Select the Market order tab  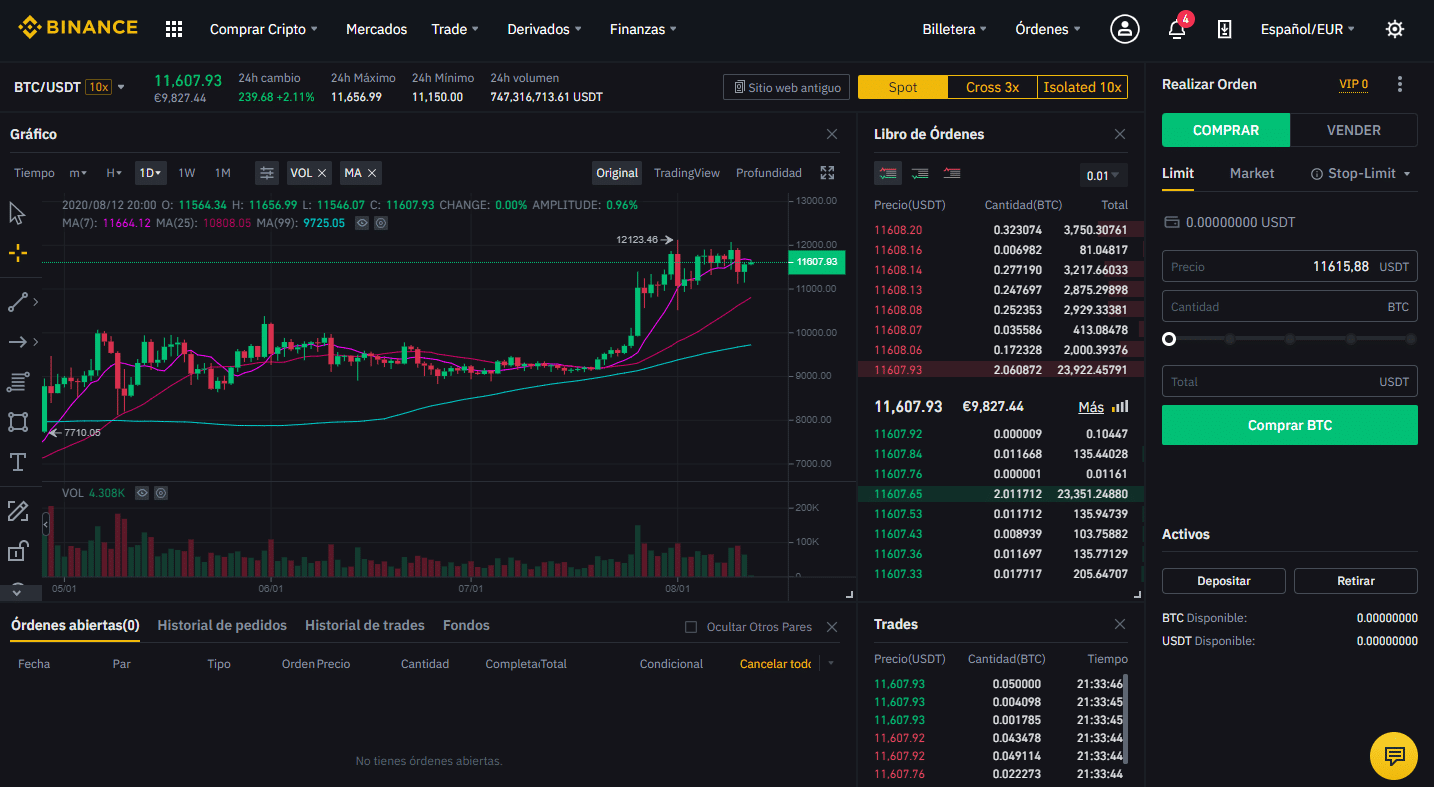click(1252, 173)
